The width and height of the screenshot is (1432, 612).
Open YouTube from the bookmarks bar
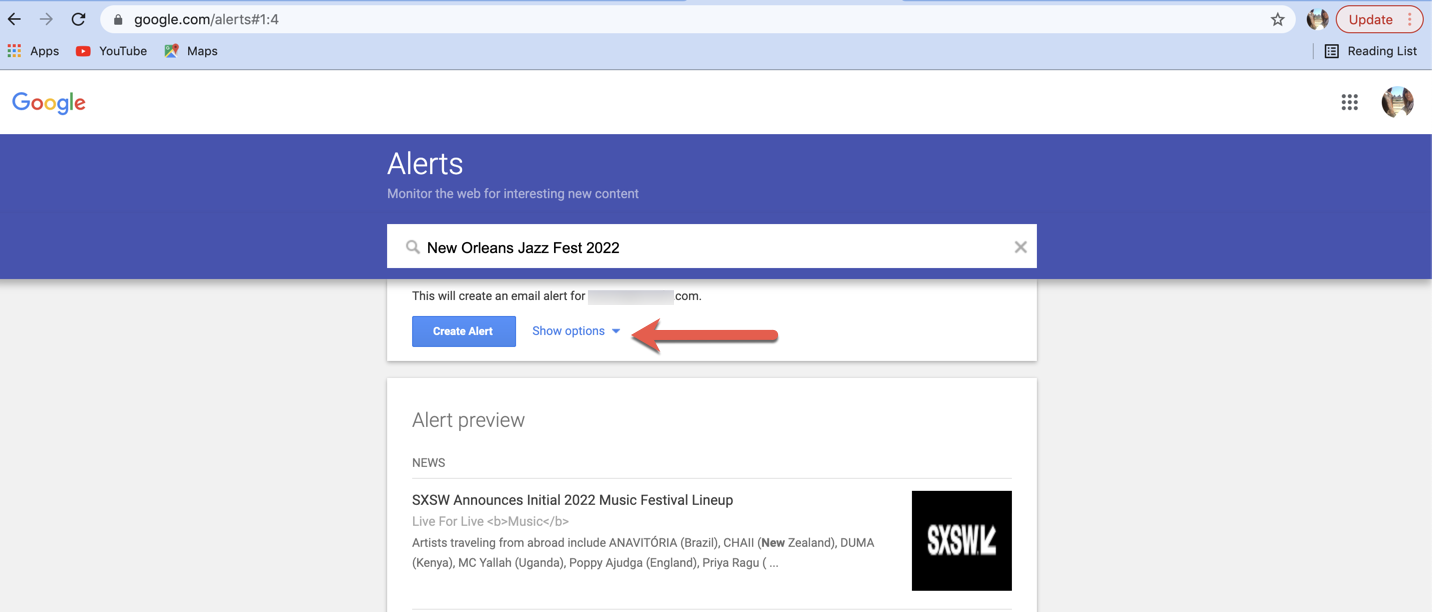[110, 50]
